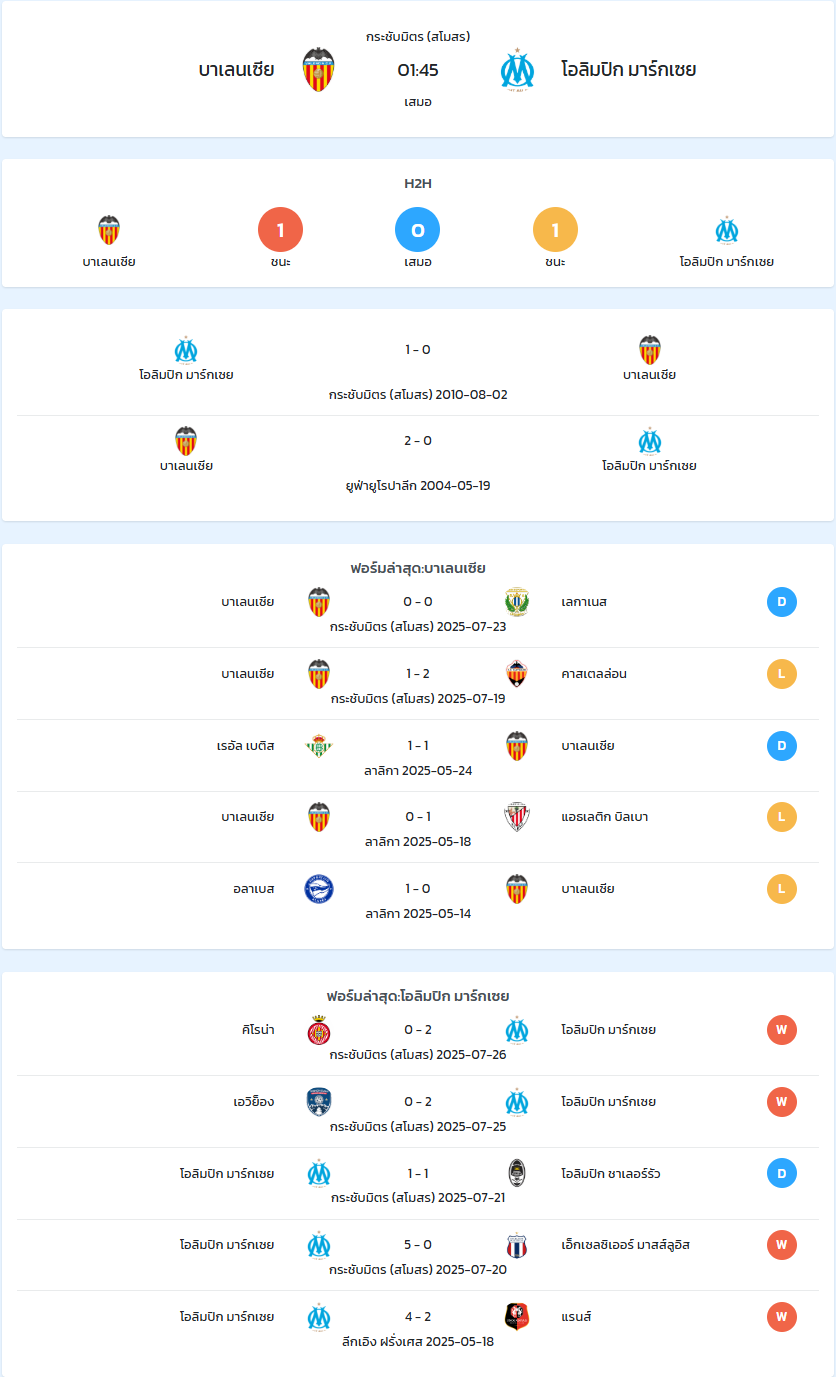The height and width of the screenshot is (1377, 836).
Task: Open the Leganes team crest
Action: (517, 602)
